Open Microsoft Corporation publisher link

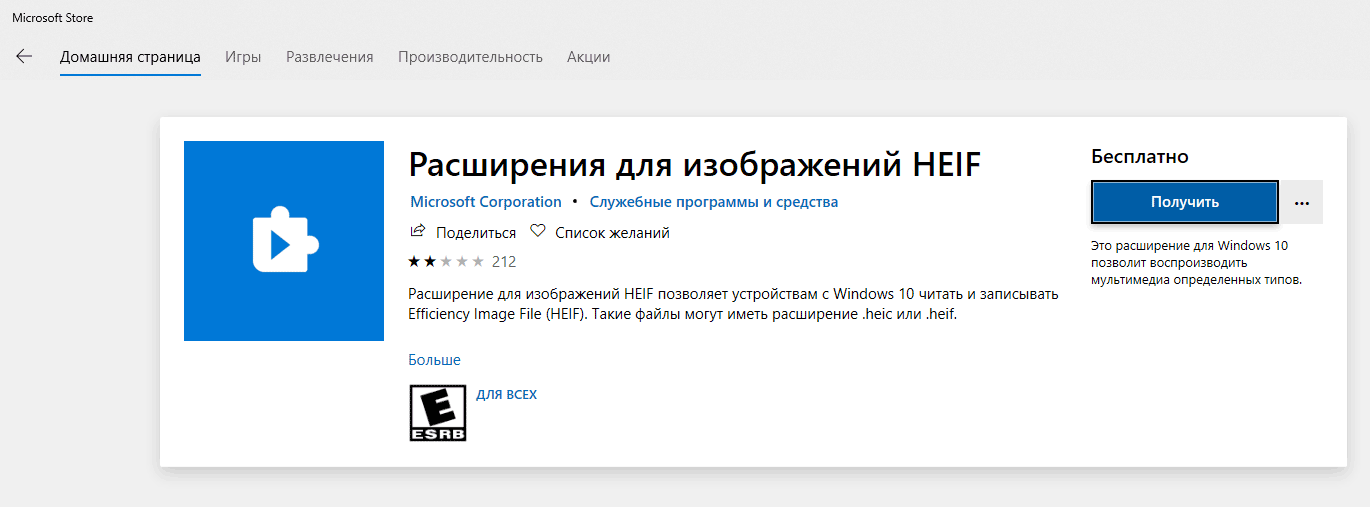click(x=486, y=202)
